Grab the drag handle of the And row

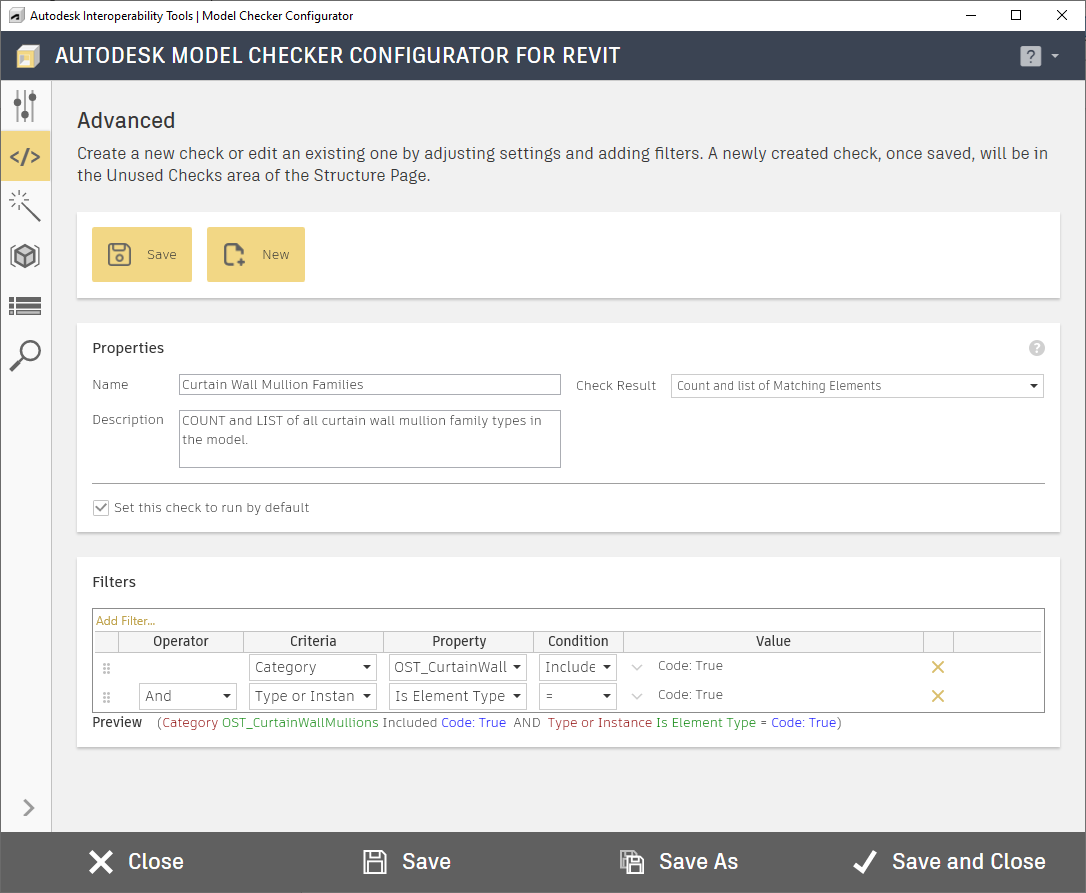(x=107, y=698)
